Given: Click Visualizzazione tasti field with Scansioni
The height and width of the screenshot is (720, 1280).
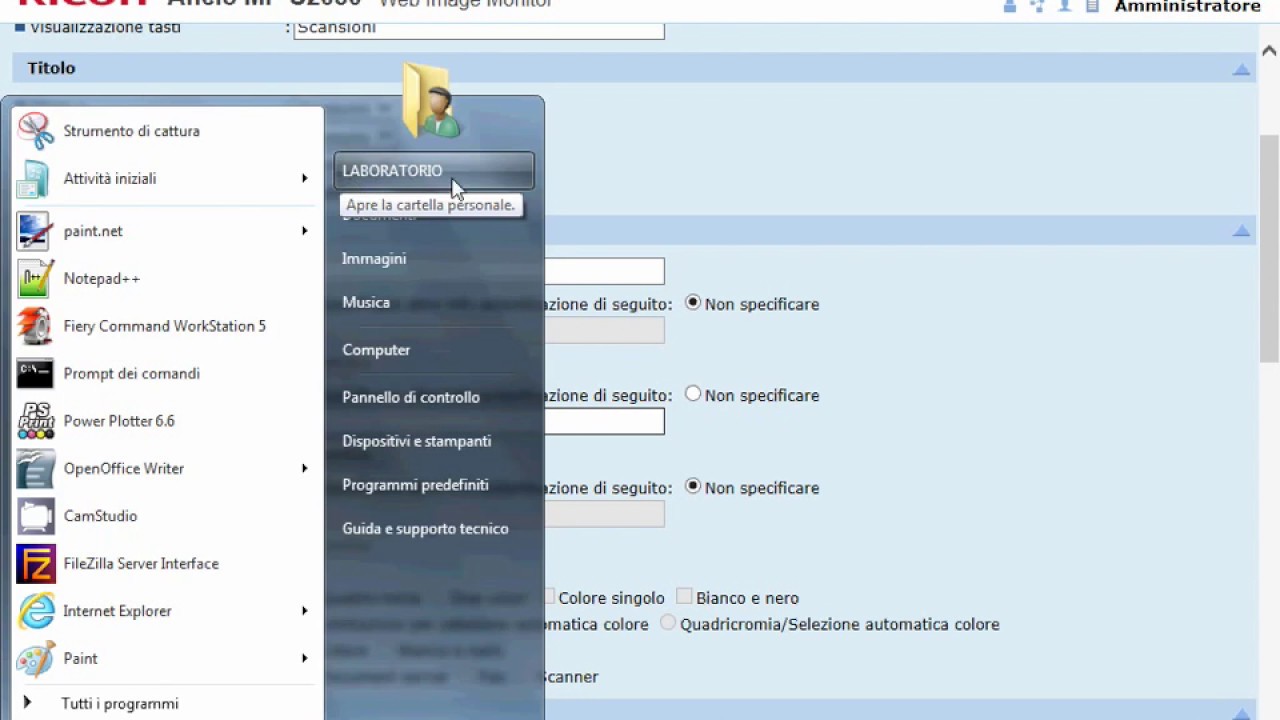Looking at the screenshot, I should [x=479, y=28].
